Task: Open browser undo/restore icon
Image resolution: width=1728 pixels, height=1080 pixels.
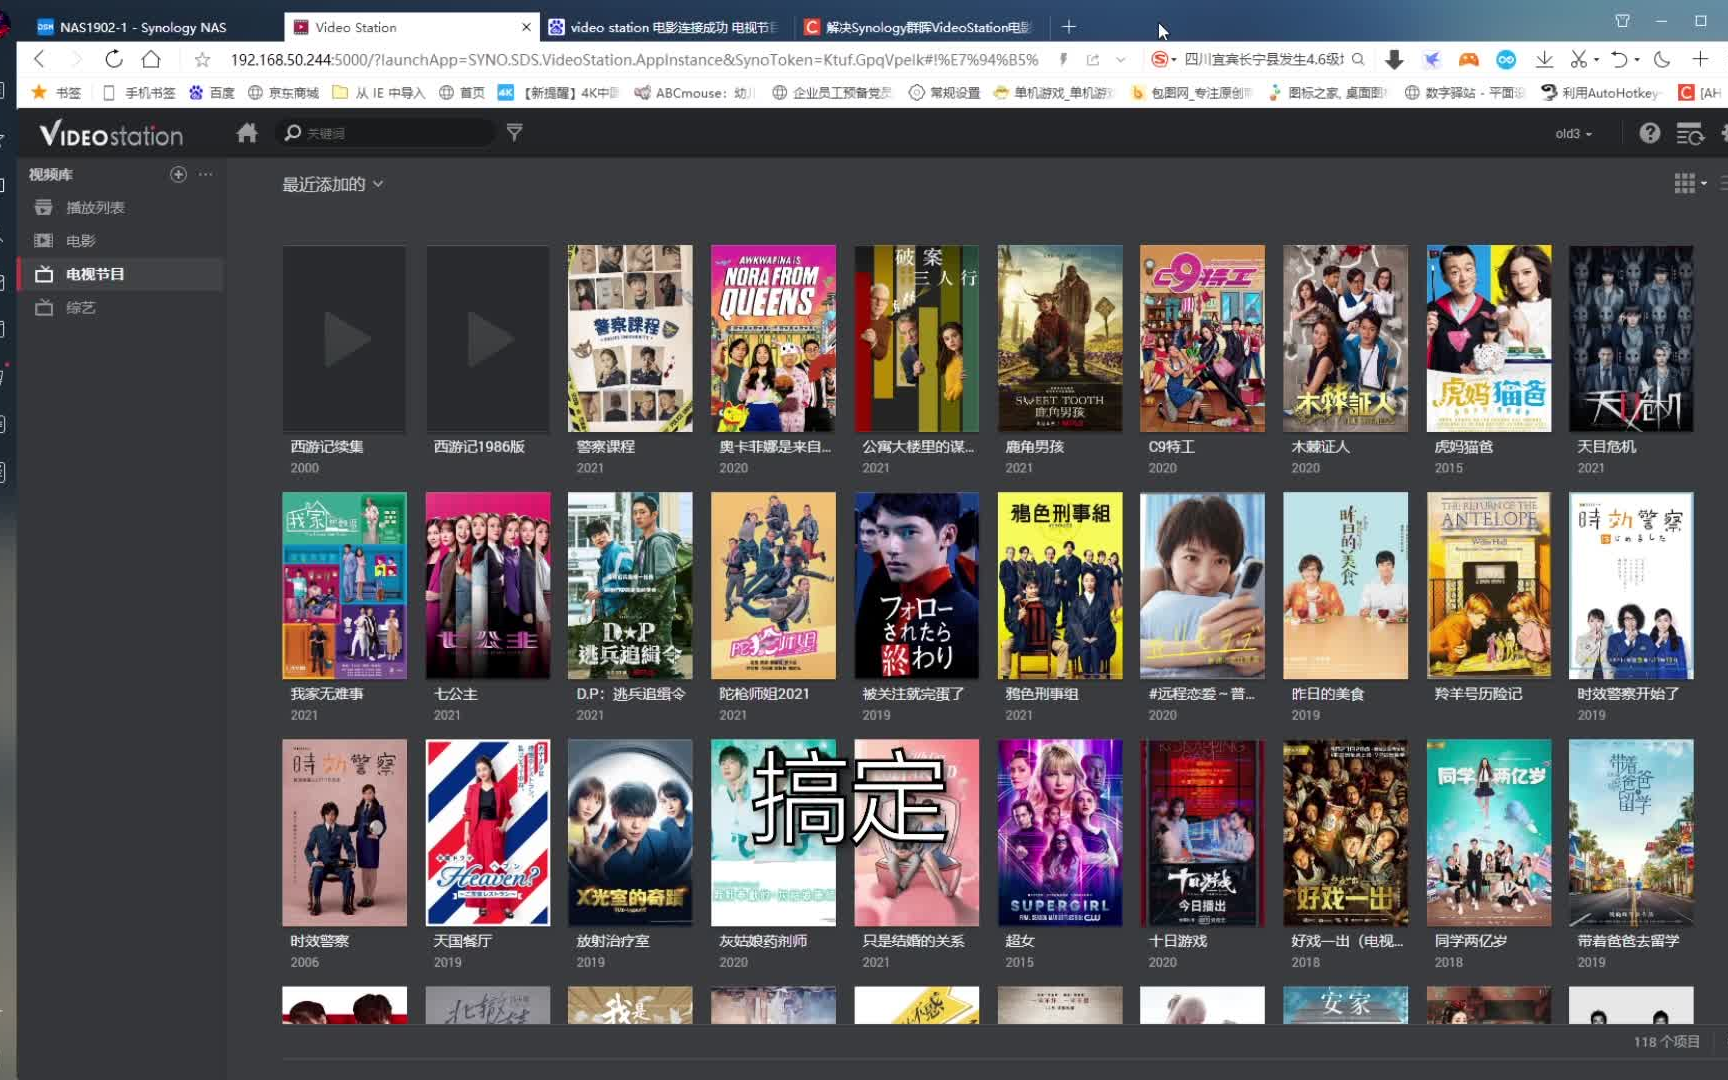Action: (1620, 59)
